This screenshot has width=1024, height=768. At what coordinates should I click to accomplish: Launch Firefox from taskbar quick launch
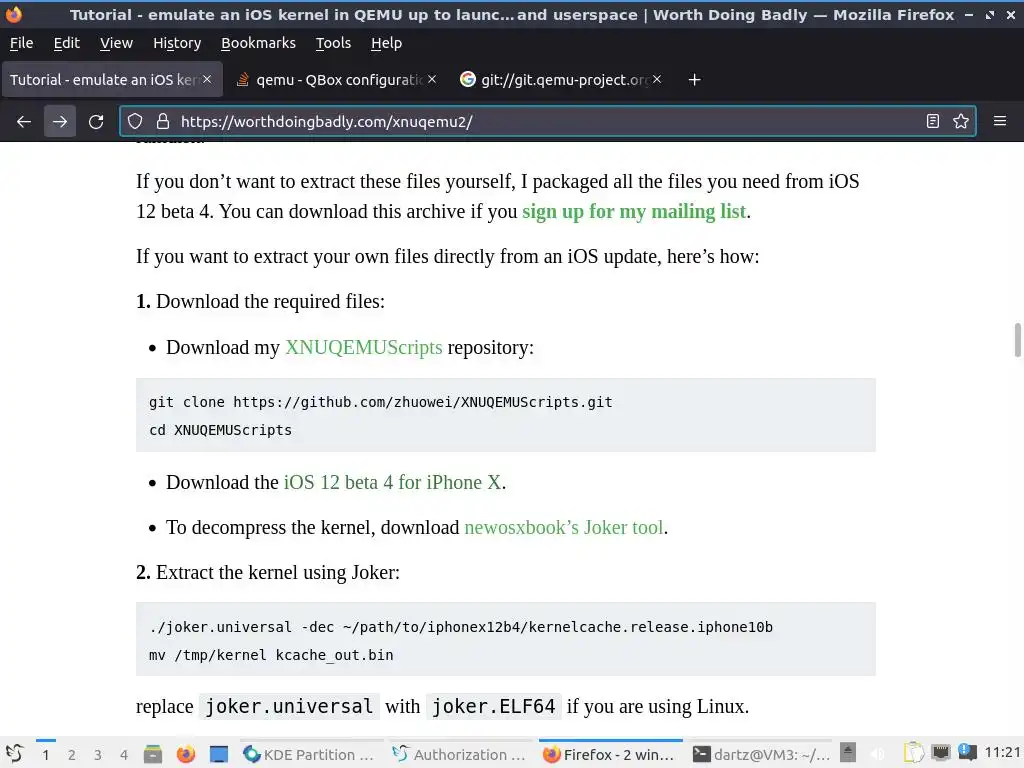click(x=186, y=754)
